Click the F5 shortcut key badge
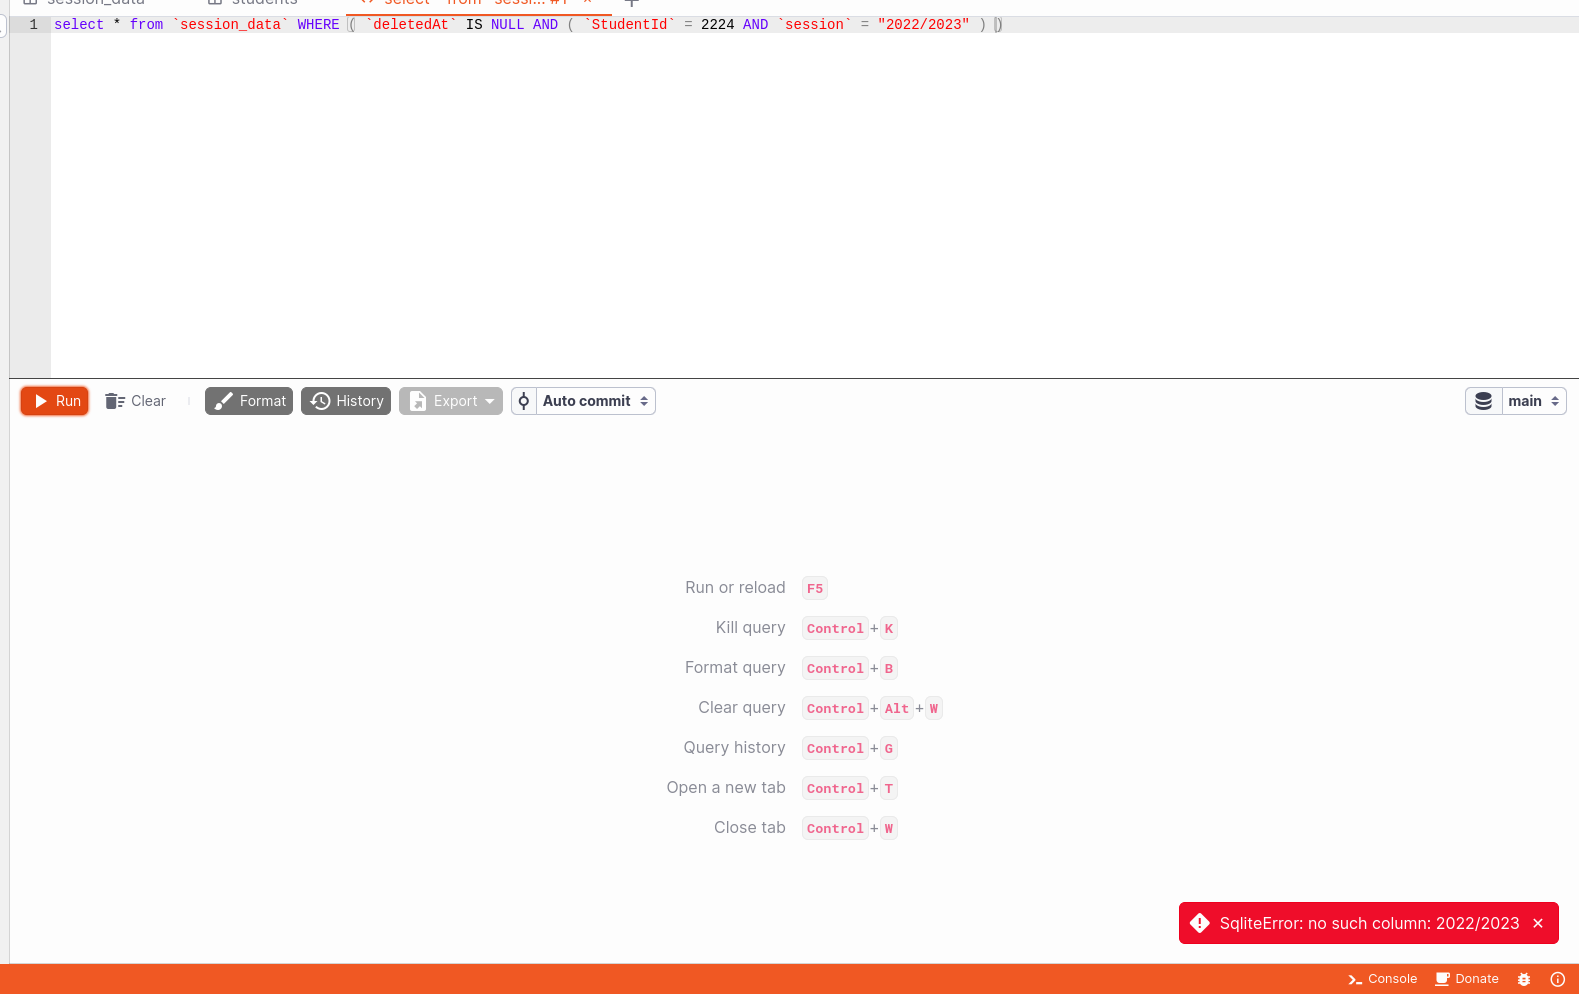Screen dimensions: 1579x994 (815, 588)
